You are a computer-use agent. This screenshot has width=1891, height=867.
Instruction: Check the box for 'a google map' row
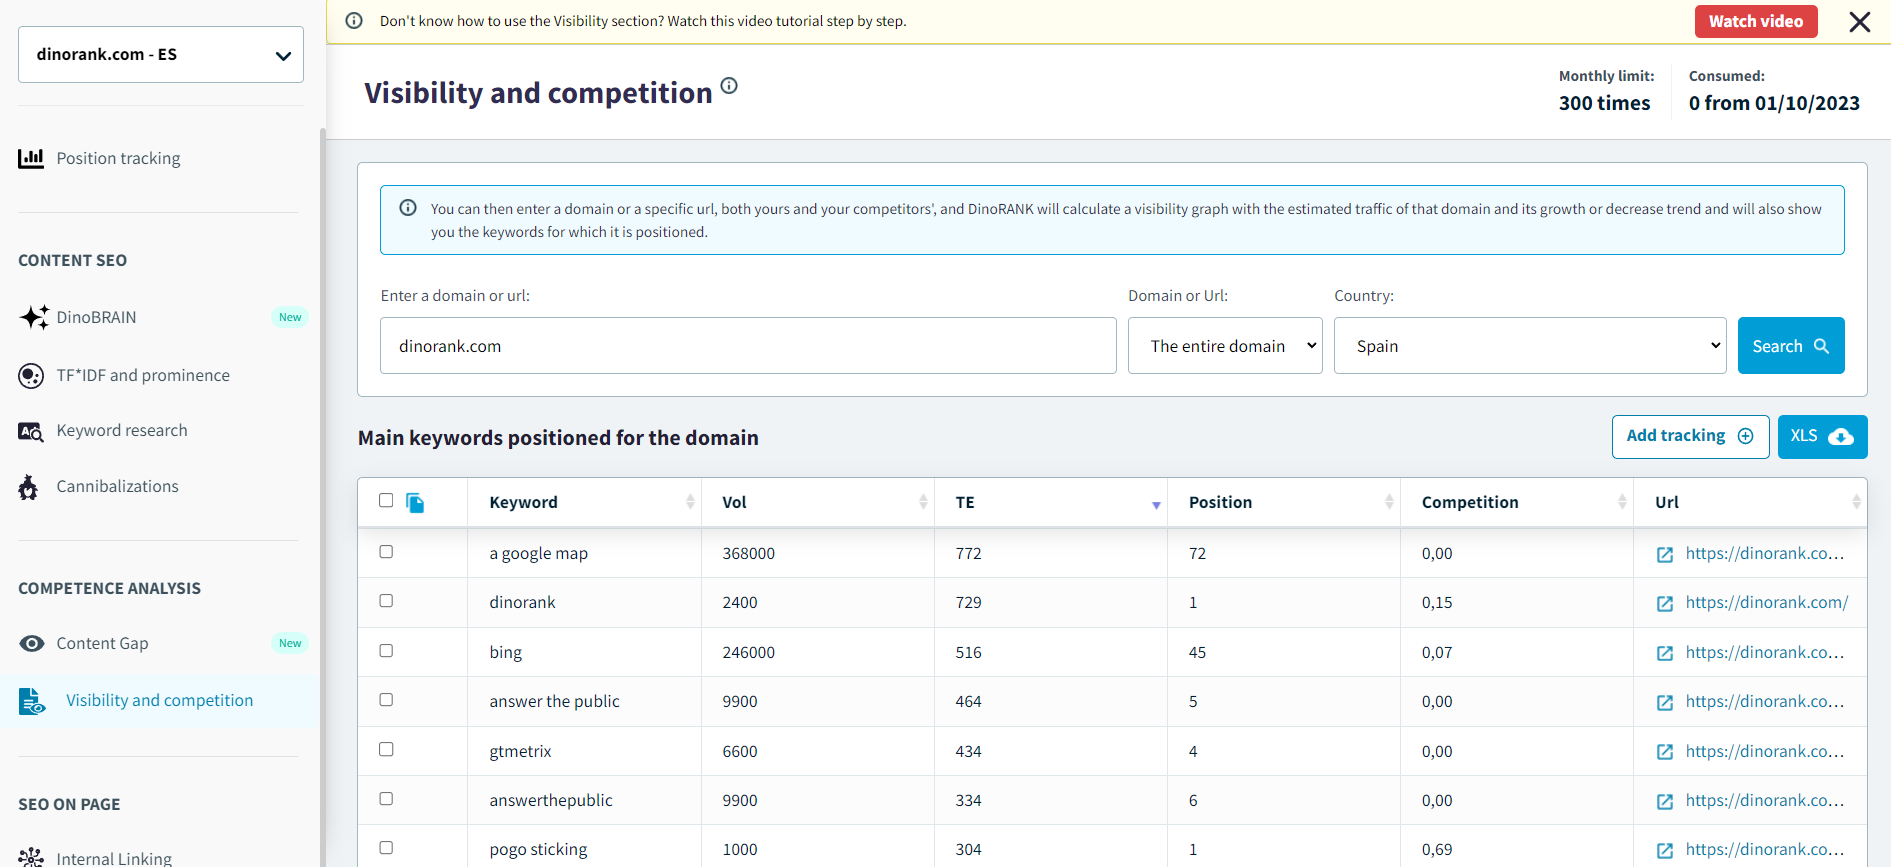(386, 552)
